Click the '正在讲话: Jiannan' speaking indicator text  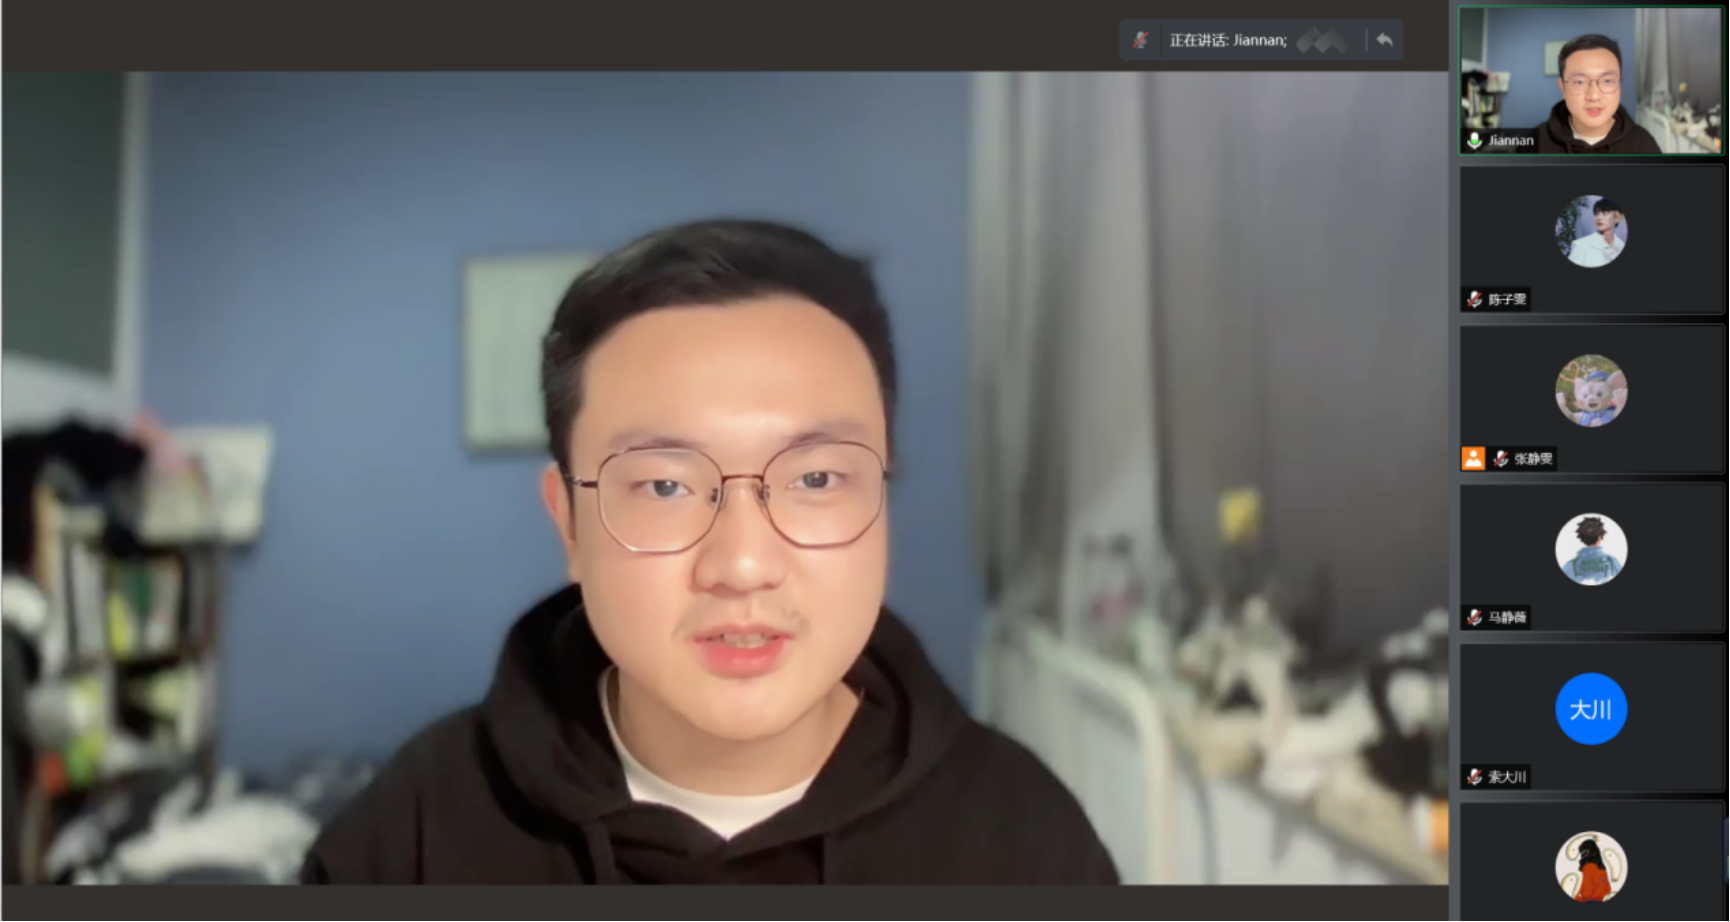pyautogui.click(x=1228, y=40)
